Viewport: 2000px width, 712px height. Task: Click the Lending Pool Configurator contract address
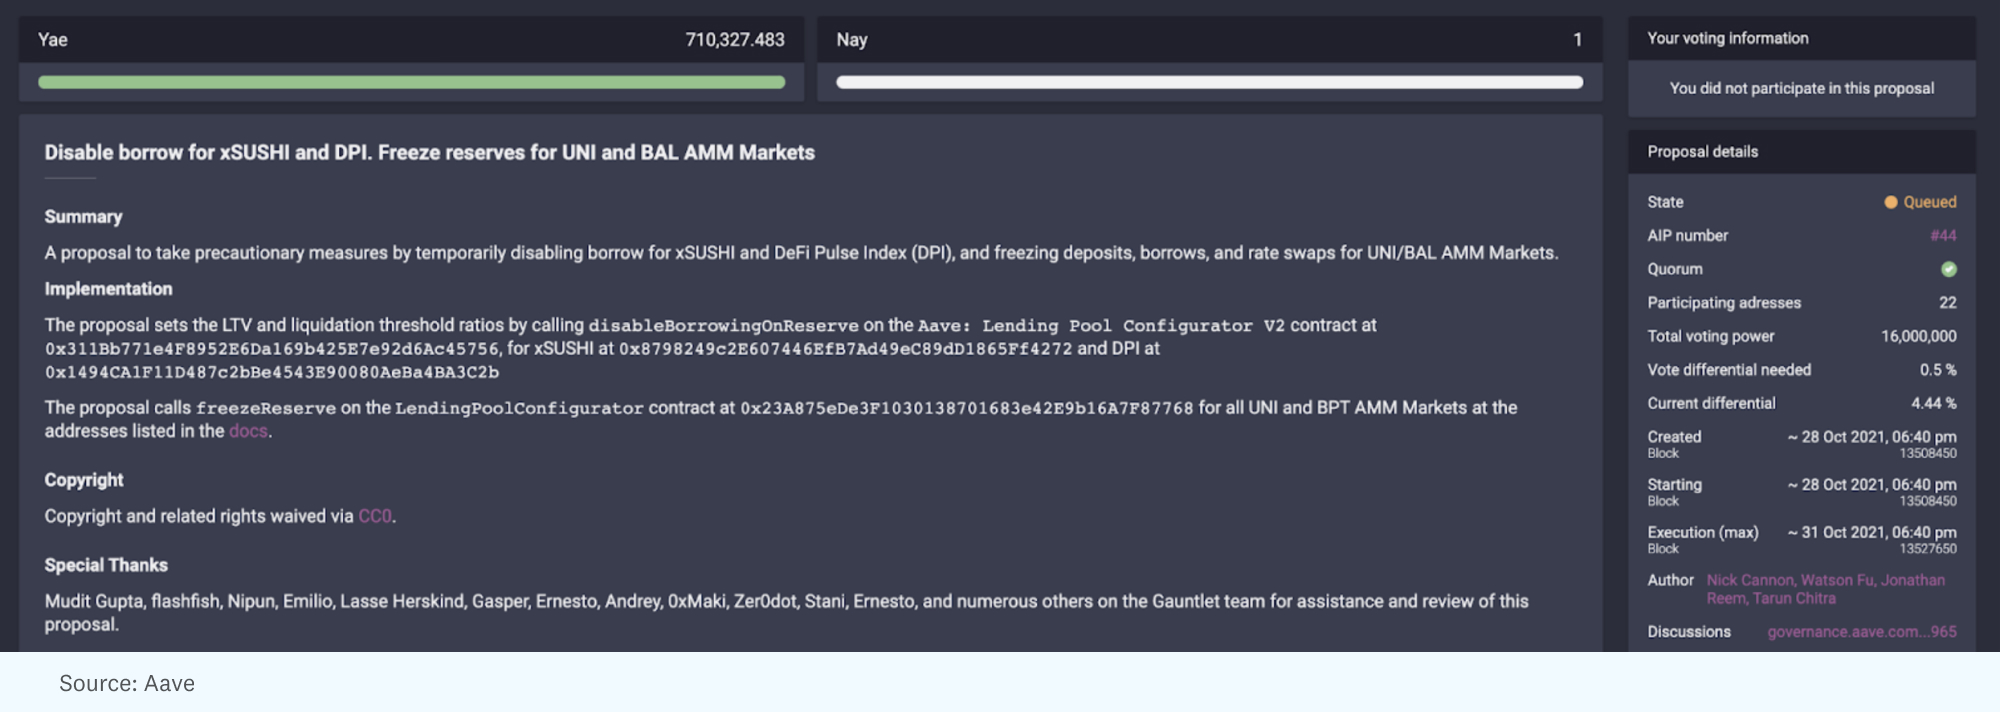[271, 349]
